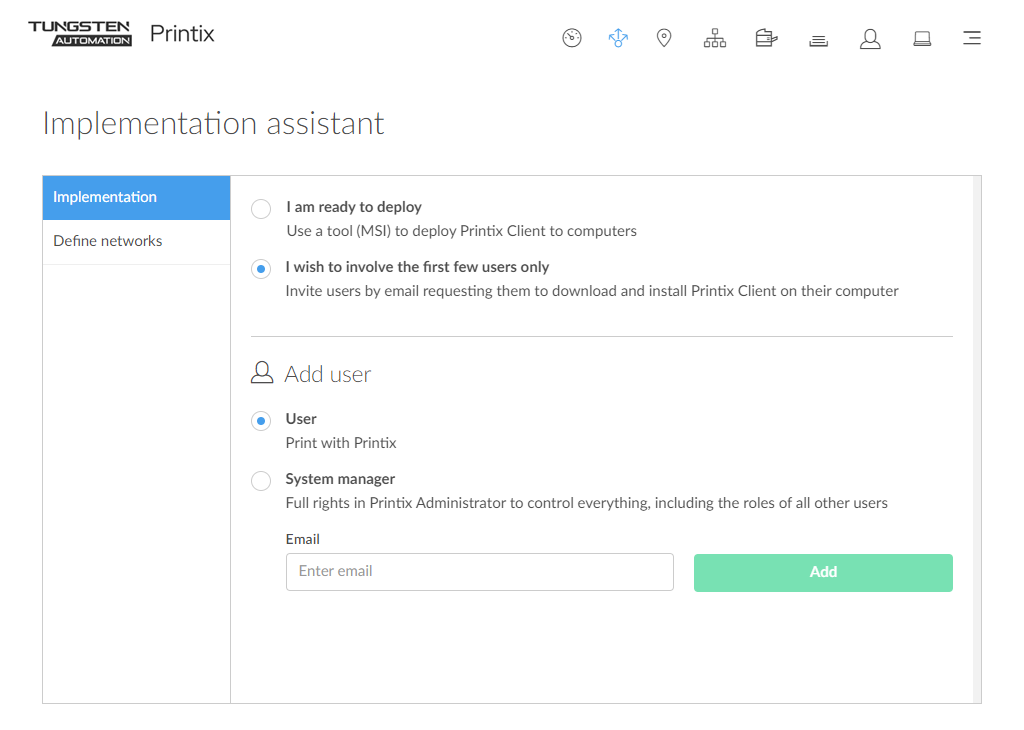The image size is (1024, 730).
Task: Open the Dashboard gauge icon
Action: point(572,39)
